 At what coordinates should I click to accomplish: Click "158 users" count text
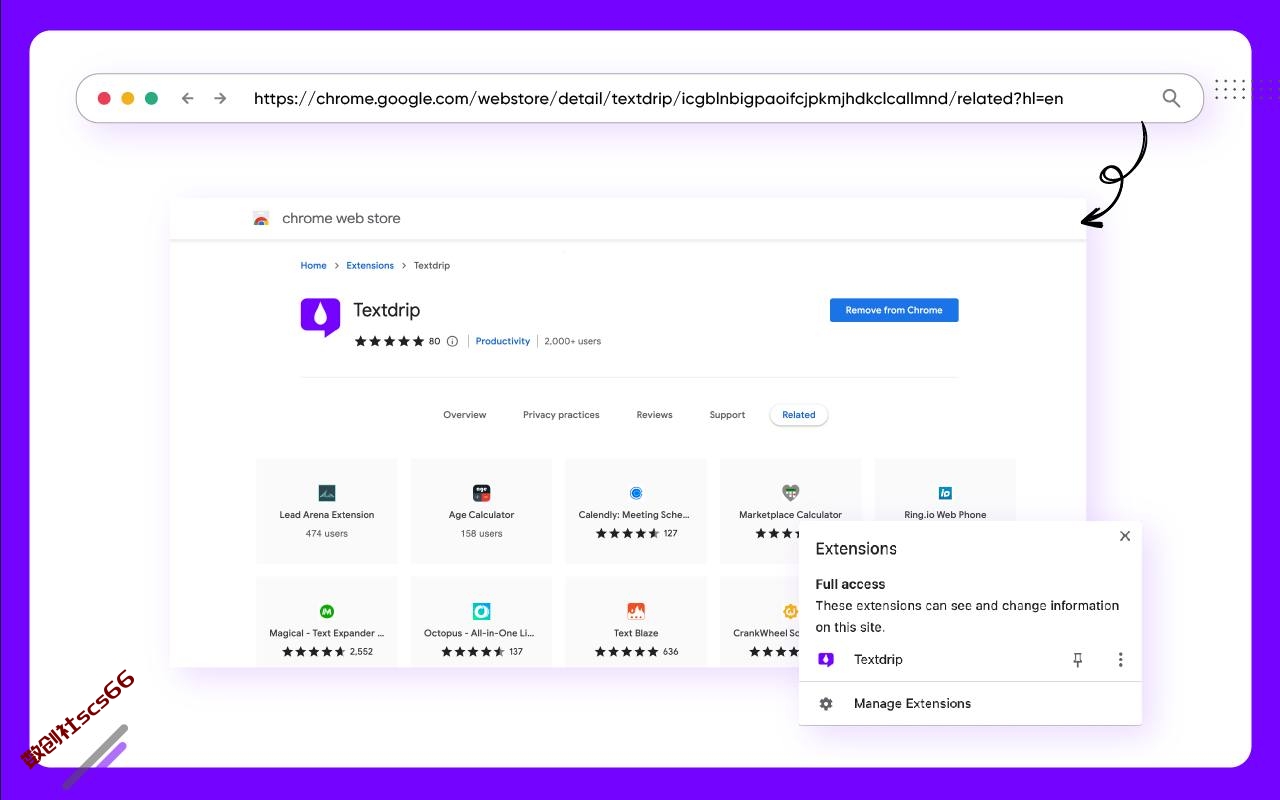point(481,534)
